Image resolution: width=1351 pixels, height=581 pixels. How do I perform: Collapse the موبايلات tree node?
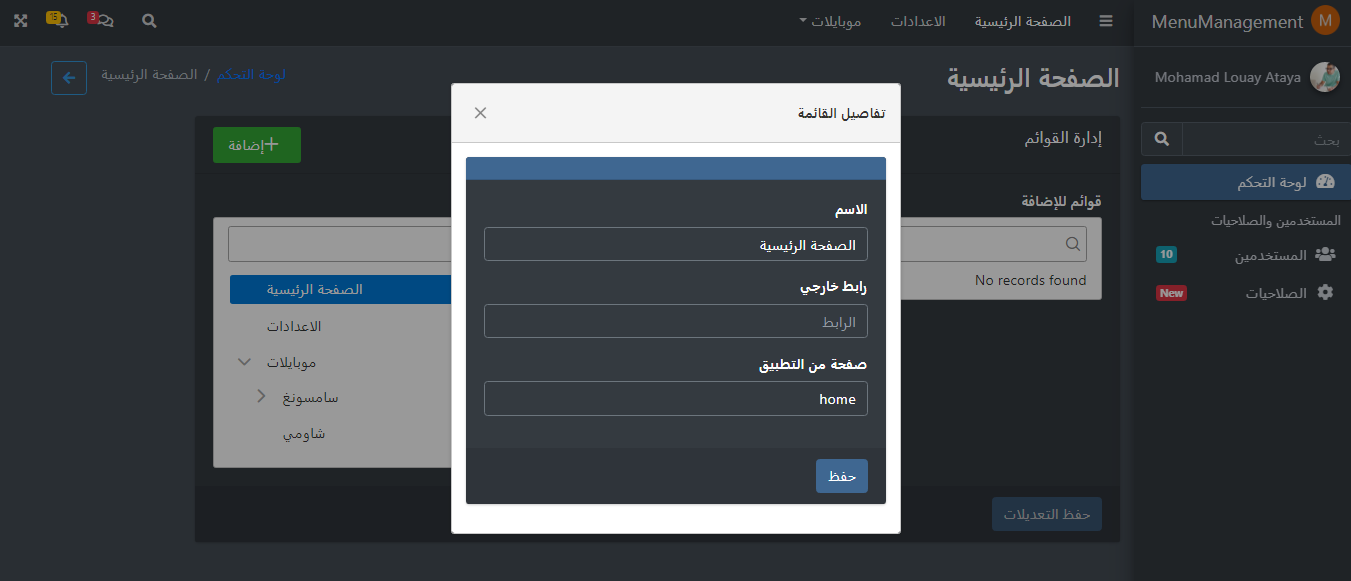[244, 362]
